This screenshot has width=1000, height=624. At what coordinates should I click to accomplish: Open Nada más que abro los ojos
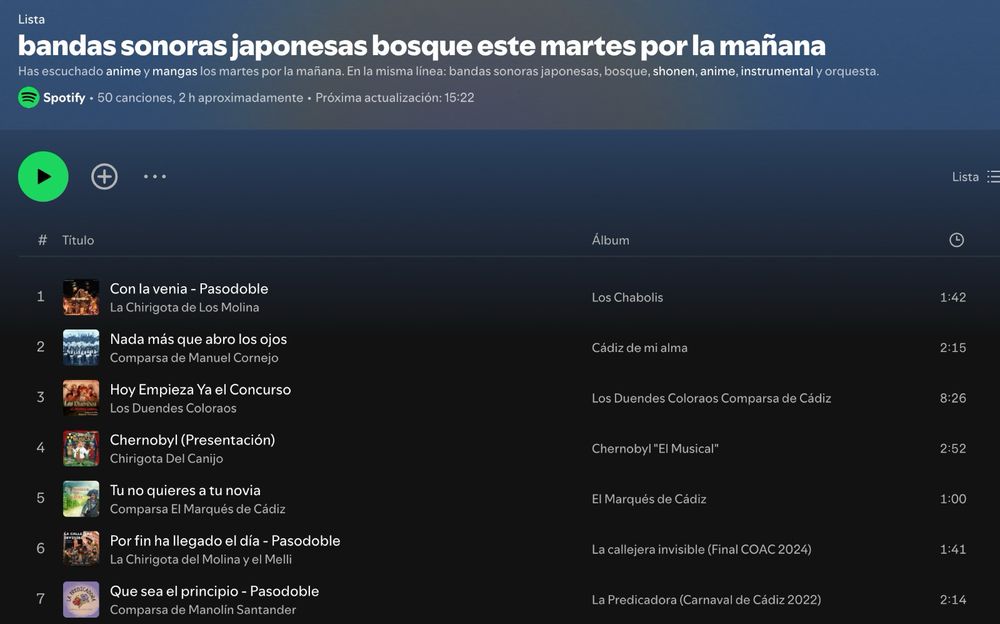tap(198, 339)
